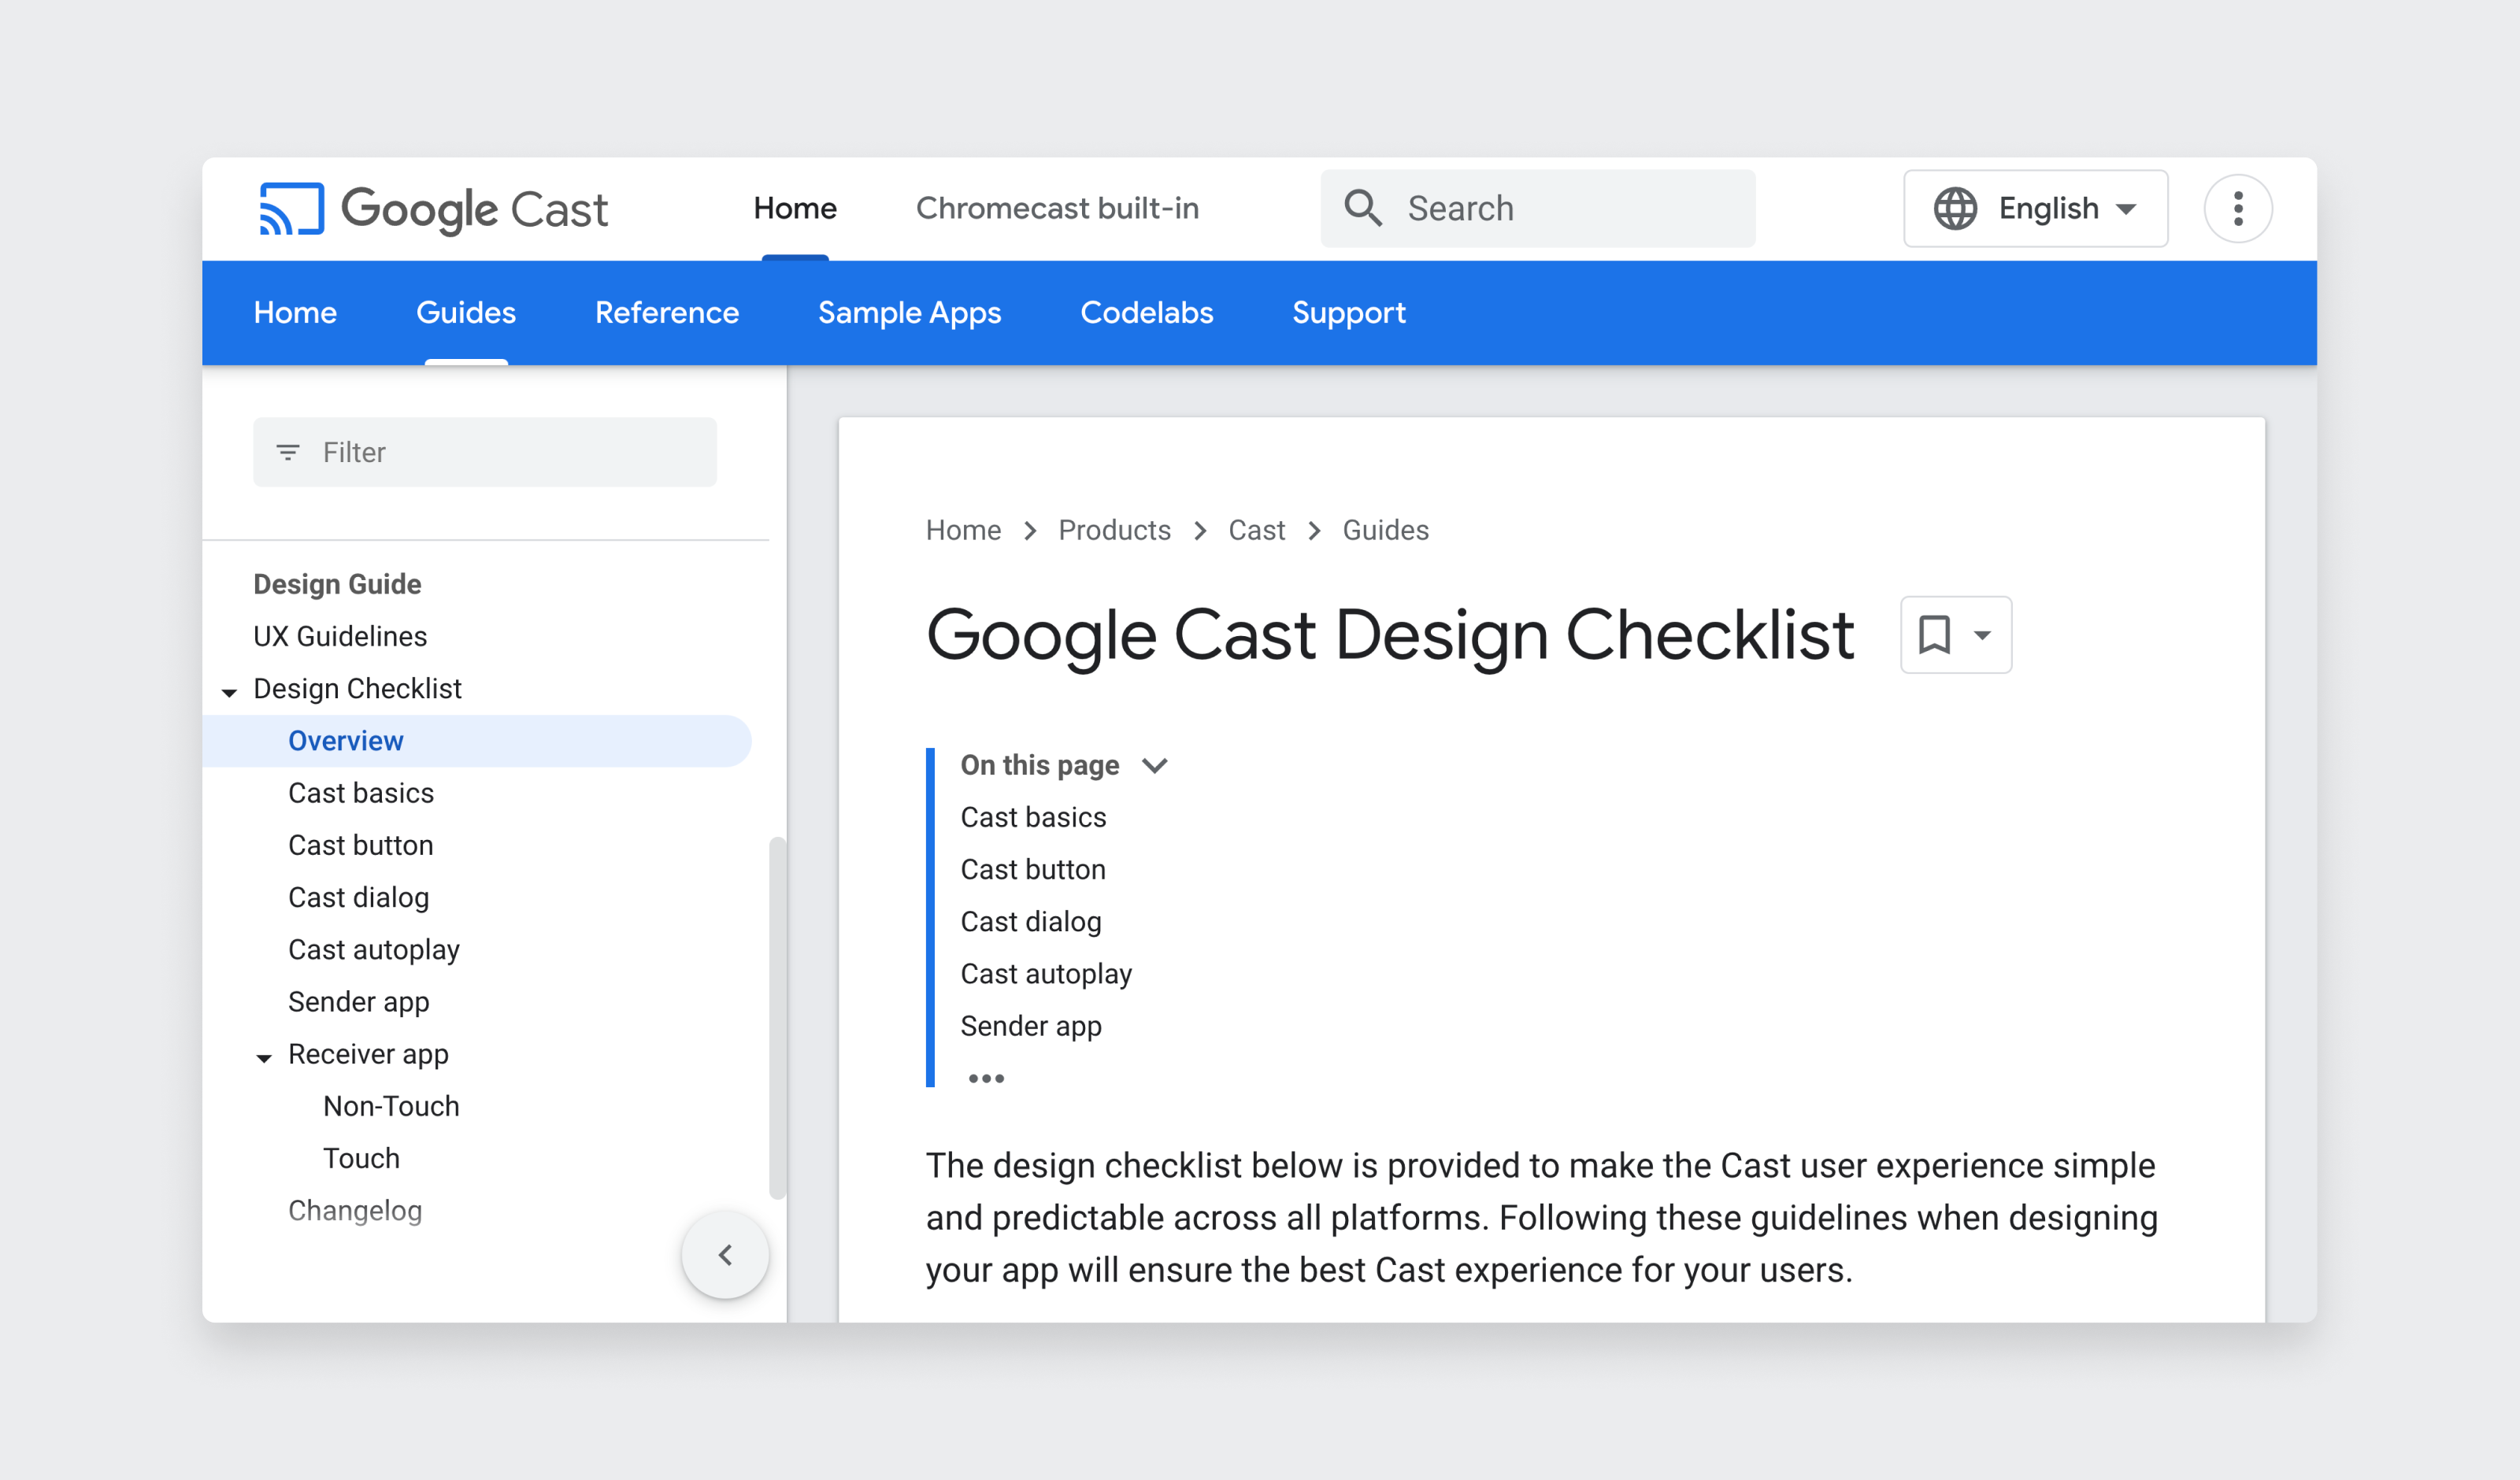
Task: Click the Products breadcrumb link
Action: 1113,530
